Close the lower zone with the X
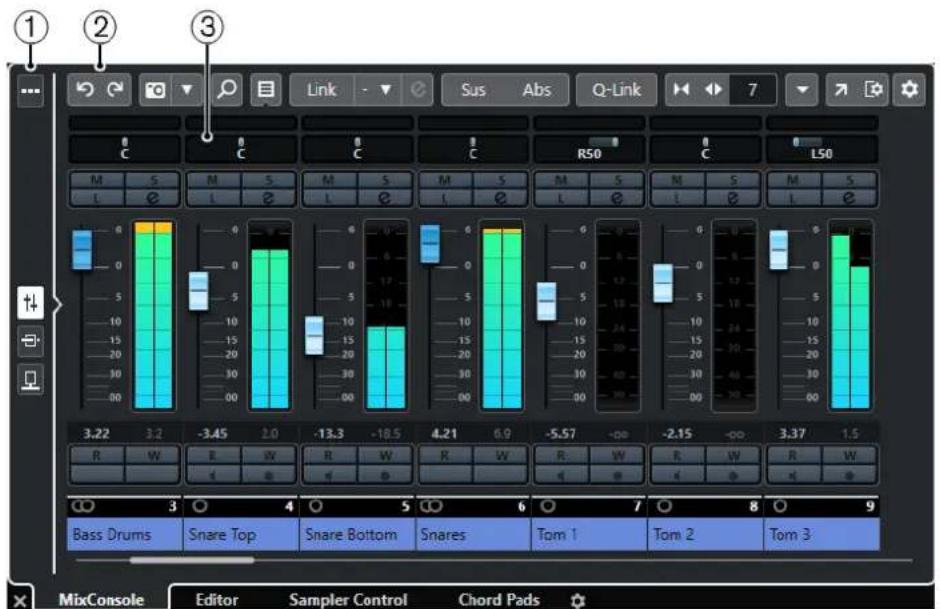Image resolution: width=940 pixels, height=609 pixels. [x=20, y=601]
